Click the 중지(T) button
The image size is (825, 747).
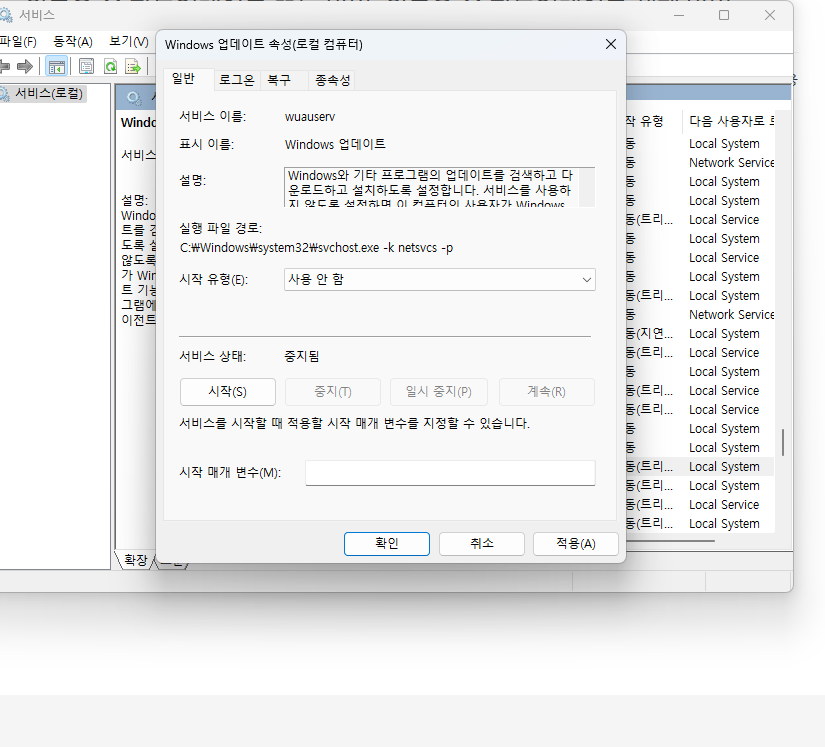tap(333, 391)
